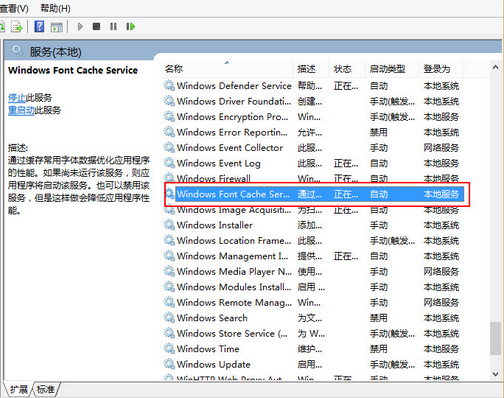The image size is (504, 398).
Task: Click the export list toolbar icon
Action: (x=16, y=27)
